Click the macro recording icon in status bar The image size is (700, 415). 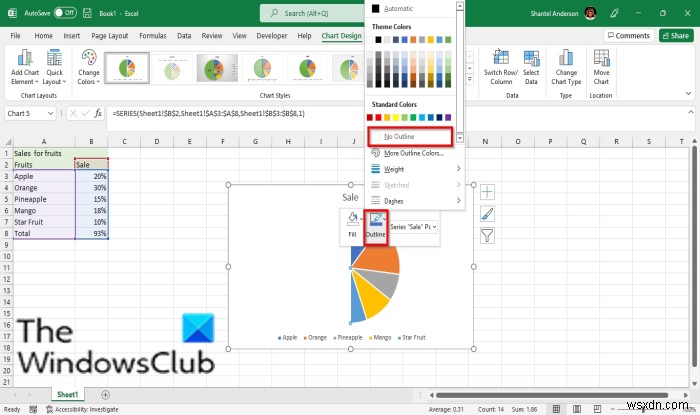[x=33, y=409]
